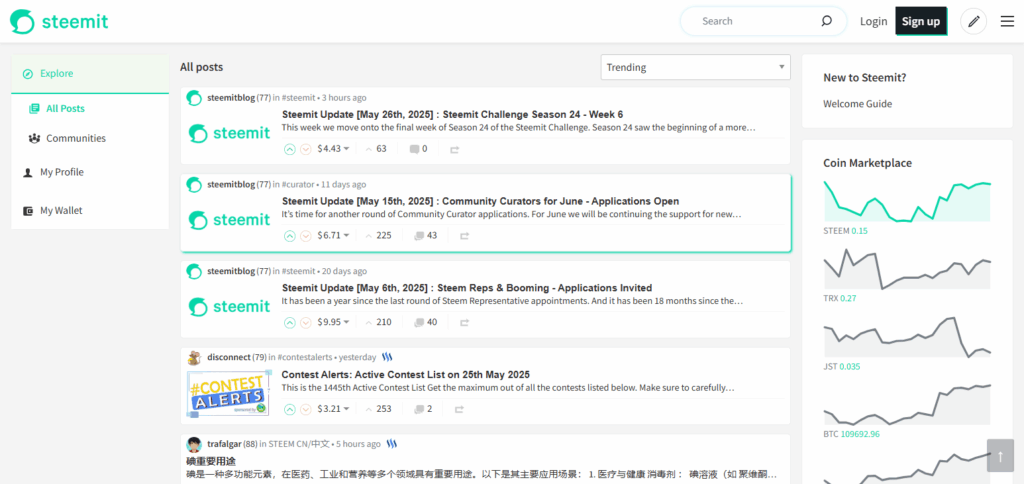Downvote the Community Curators for June post
Viewport: 1024px width, 484px height.
click(x=306, y=236)
